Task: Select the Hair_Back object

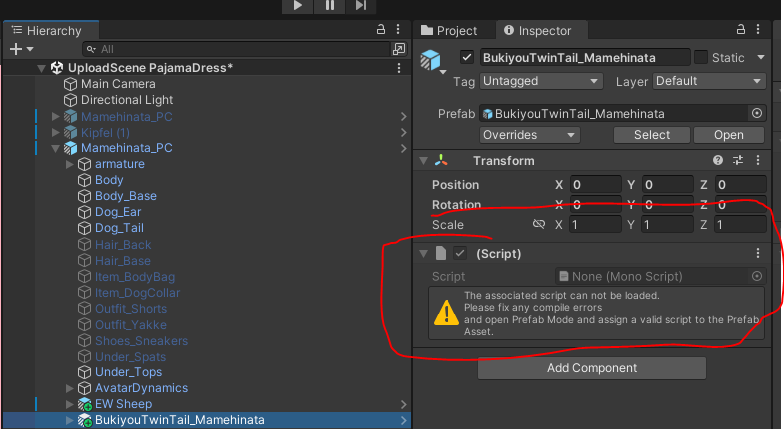Action: [123, 244]
